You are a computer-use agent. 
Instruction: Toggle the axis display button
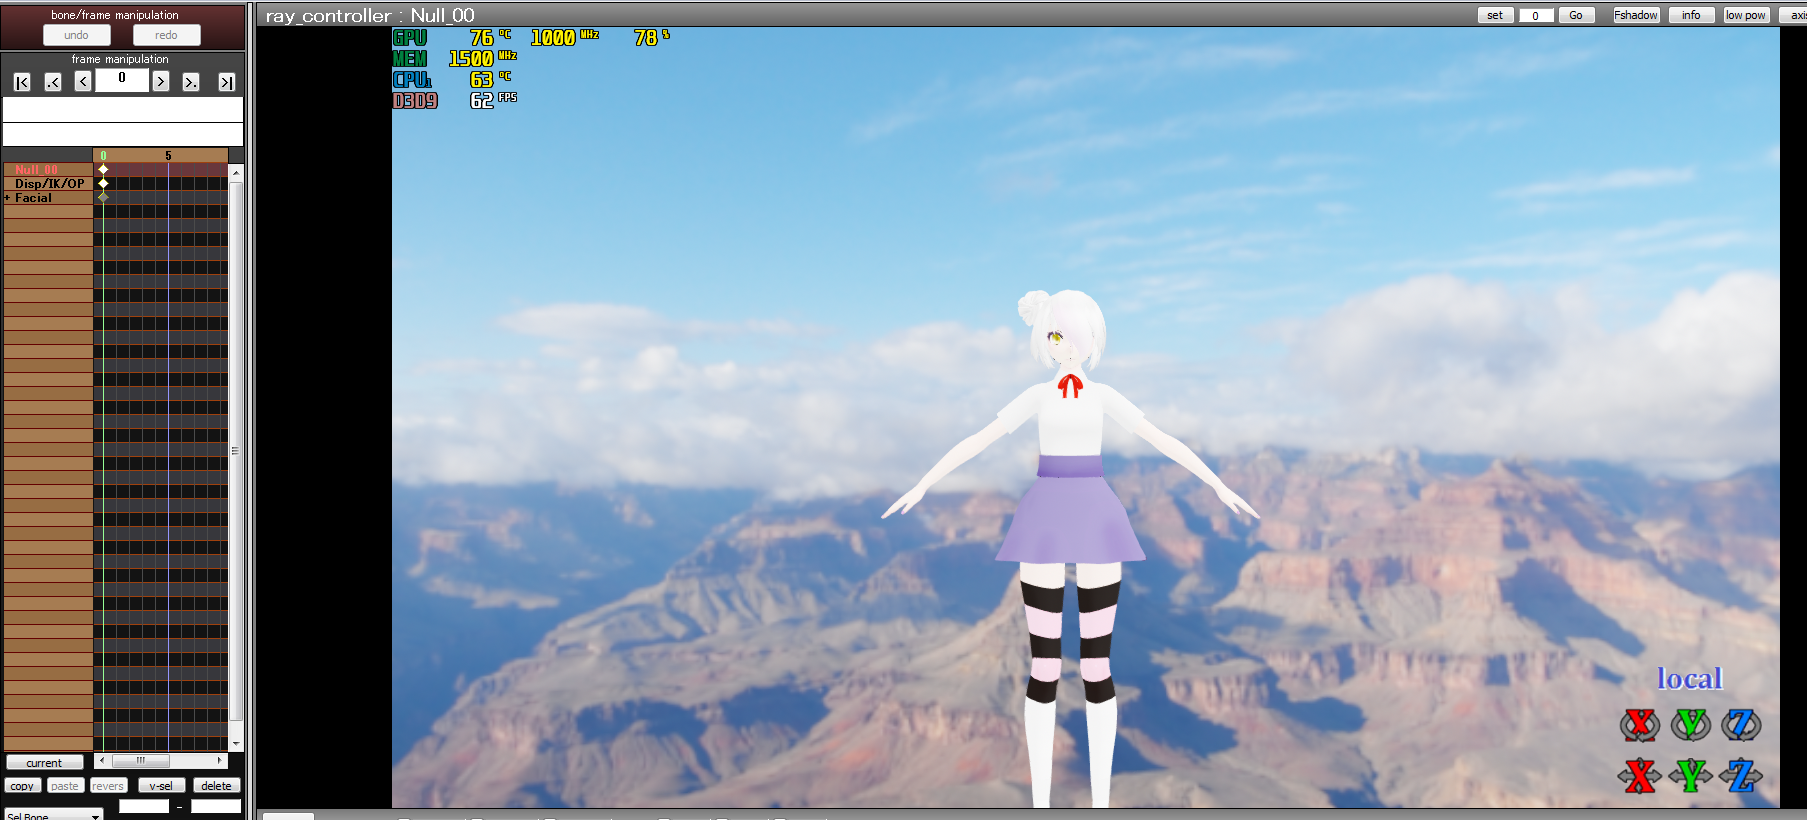click(1795, 15)
